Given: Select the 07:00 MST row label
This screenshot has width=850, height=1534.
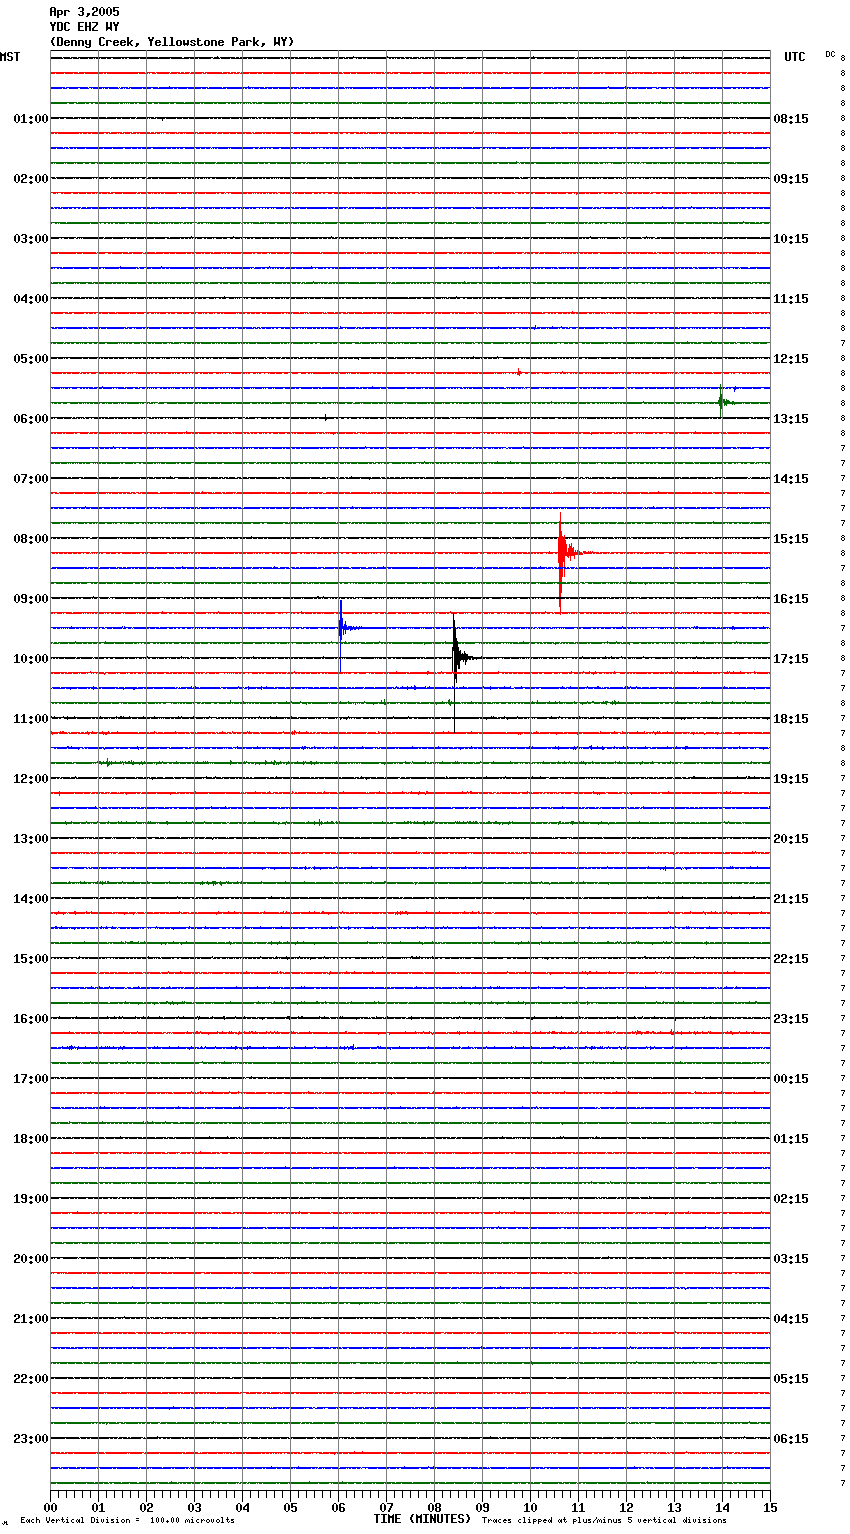Looking at the screenshot, I should click(x=30, y=479).
